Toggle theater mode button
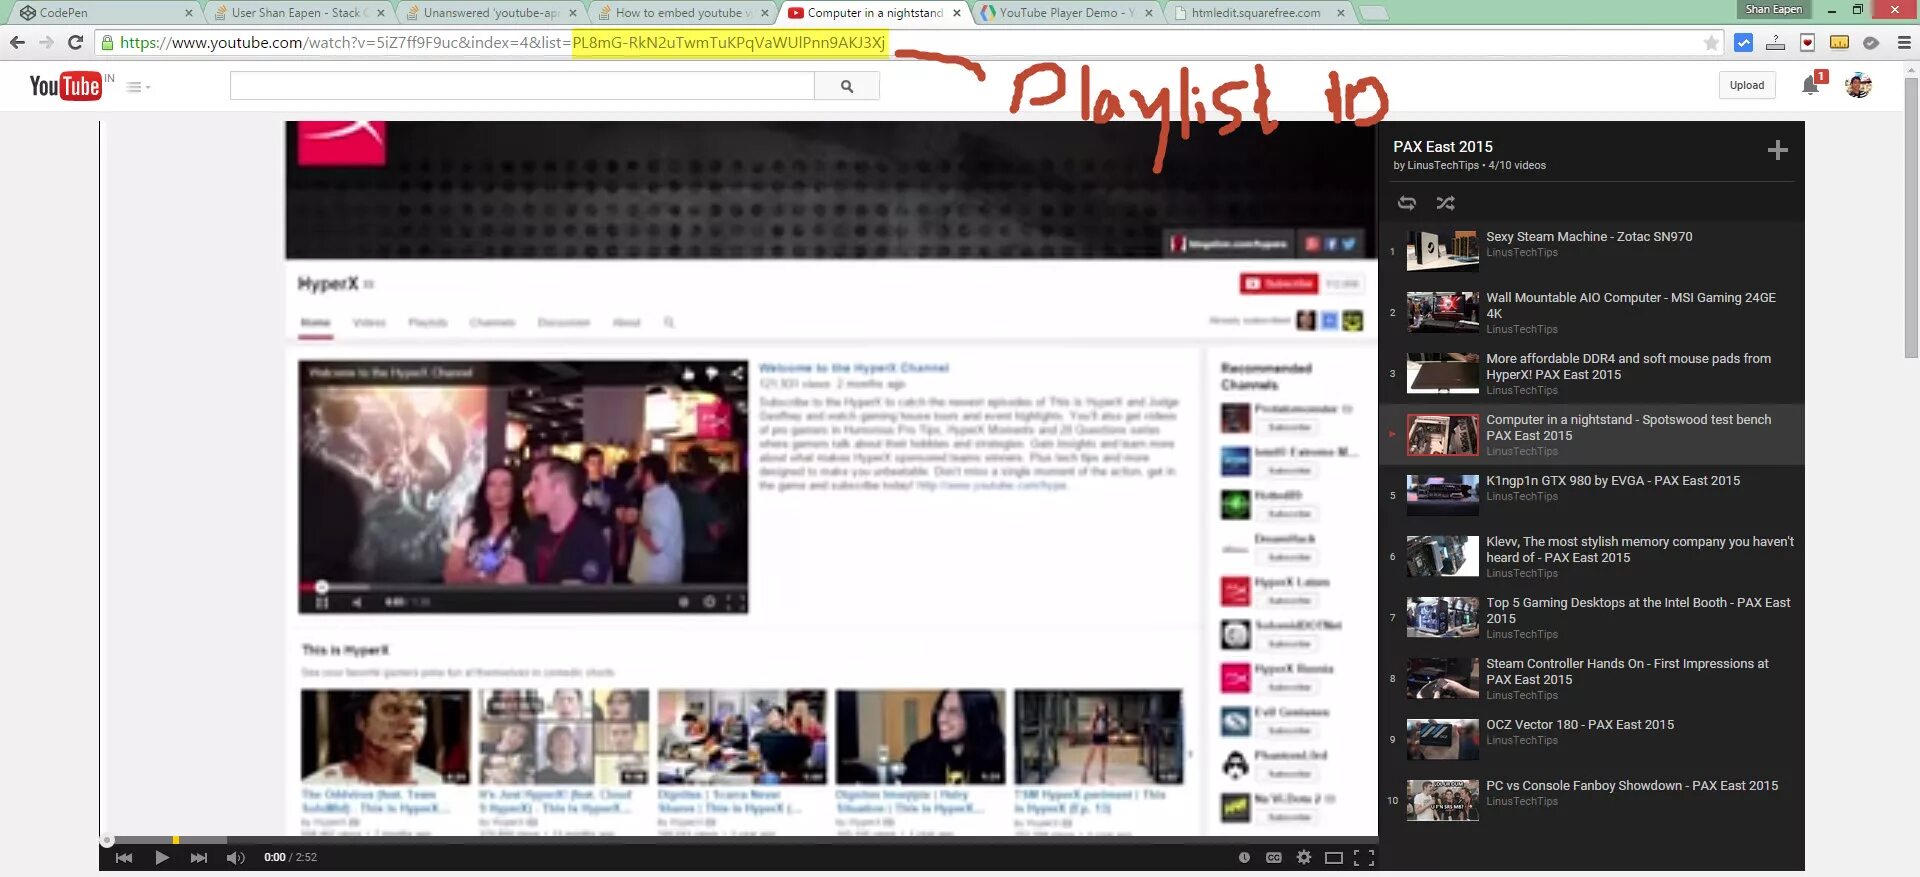This screenshot has height=877, width=1920. click(1334, 857)
